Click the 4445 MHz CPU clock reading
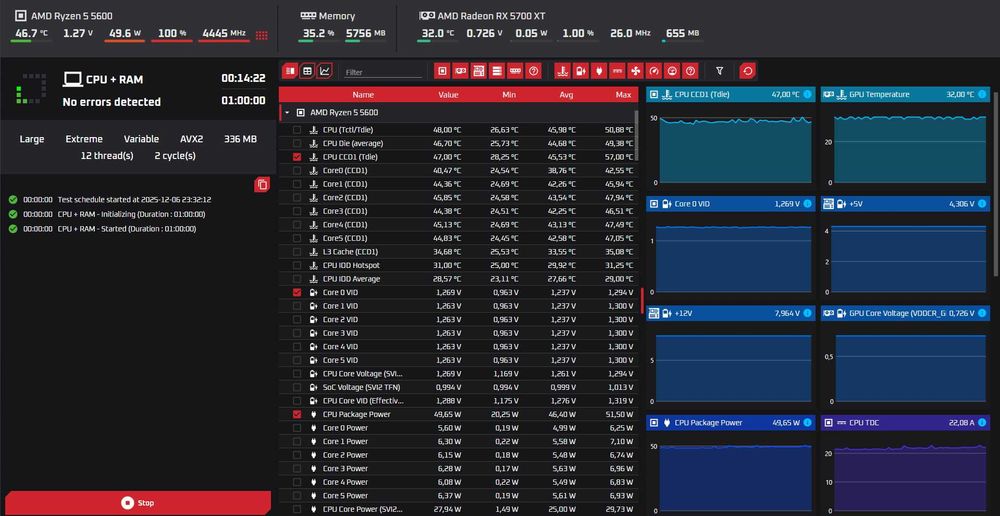 (223, 33)
